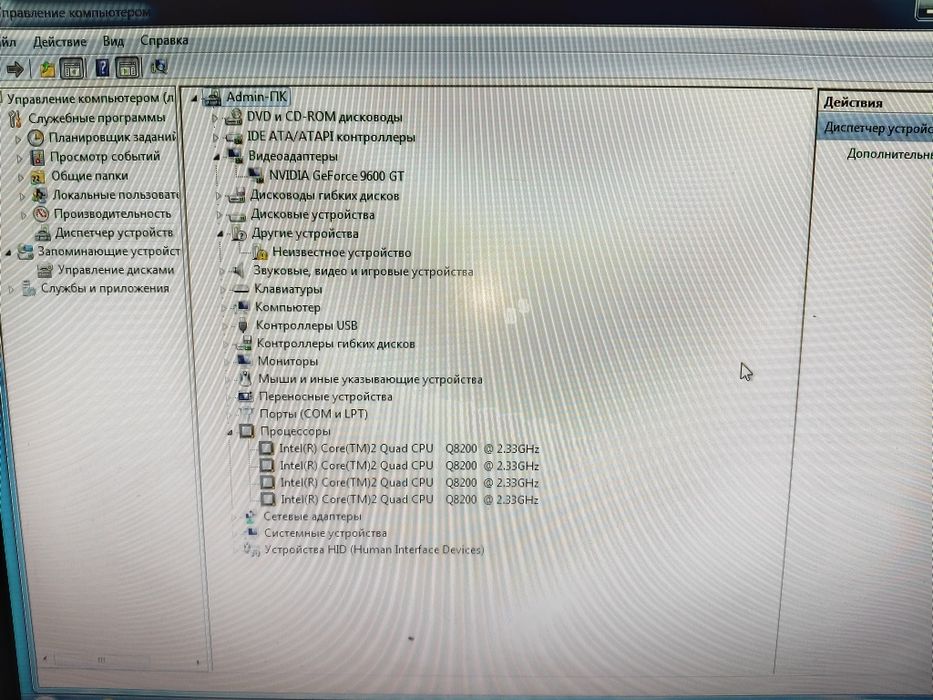Expand IDE ATA/ATAPI контроллеры node
This screenshot has height=700, width=933.
pyautogui.click(x=216, y=138)
